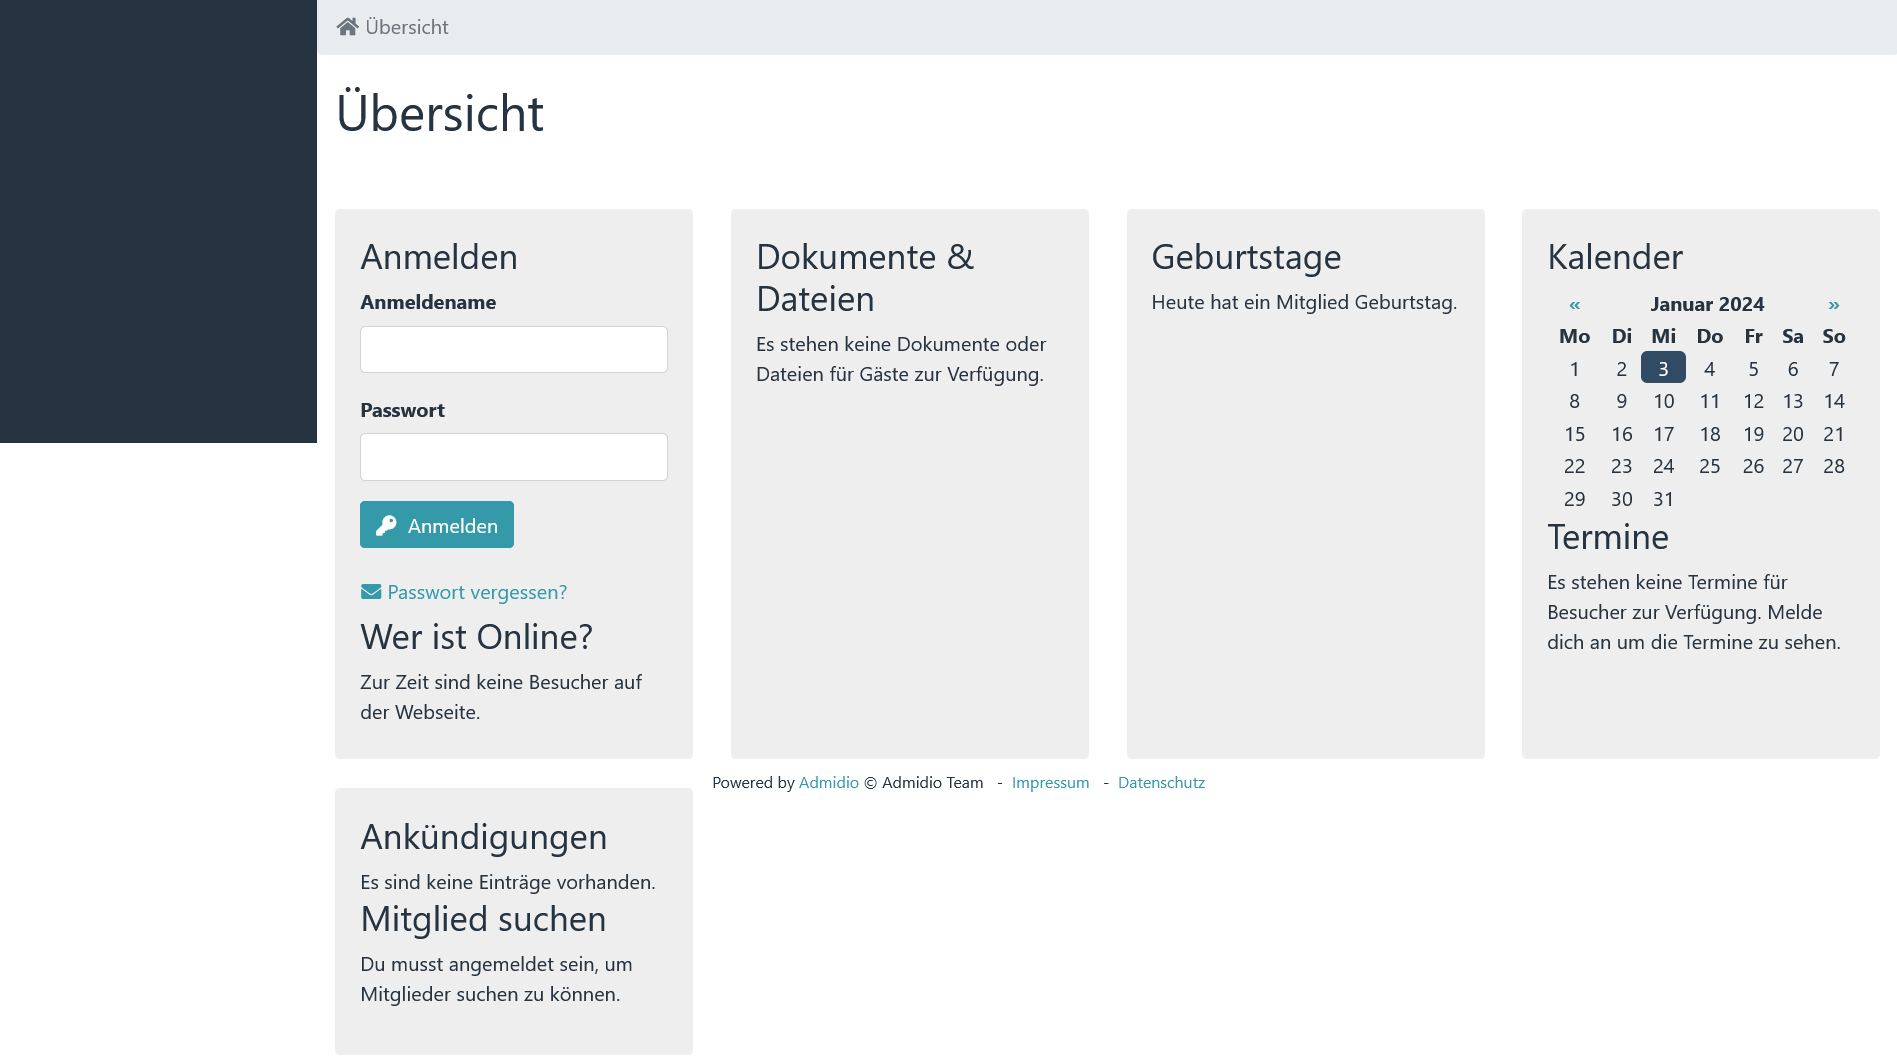Visit the Admidio link in the footer

click(828, 782)
